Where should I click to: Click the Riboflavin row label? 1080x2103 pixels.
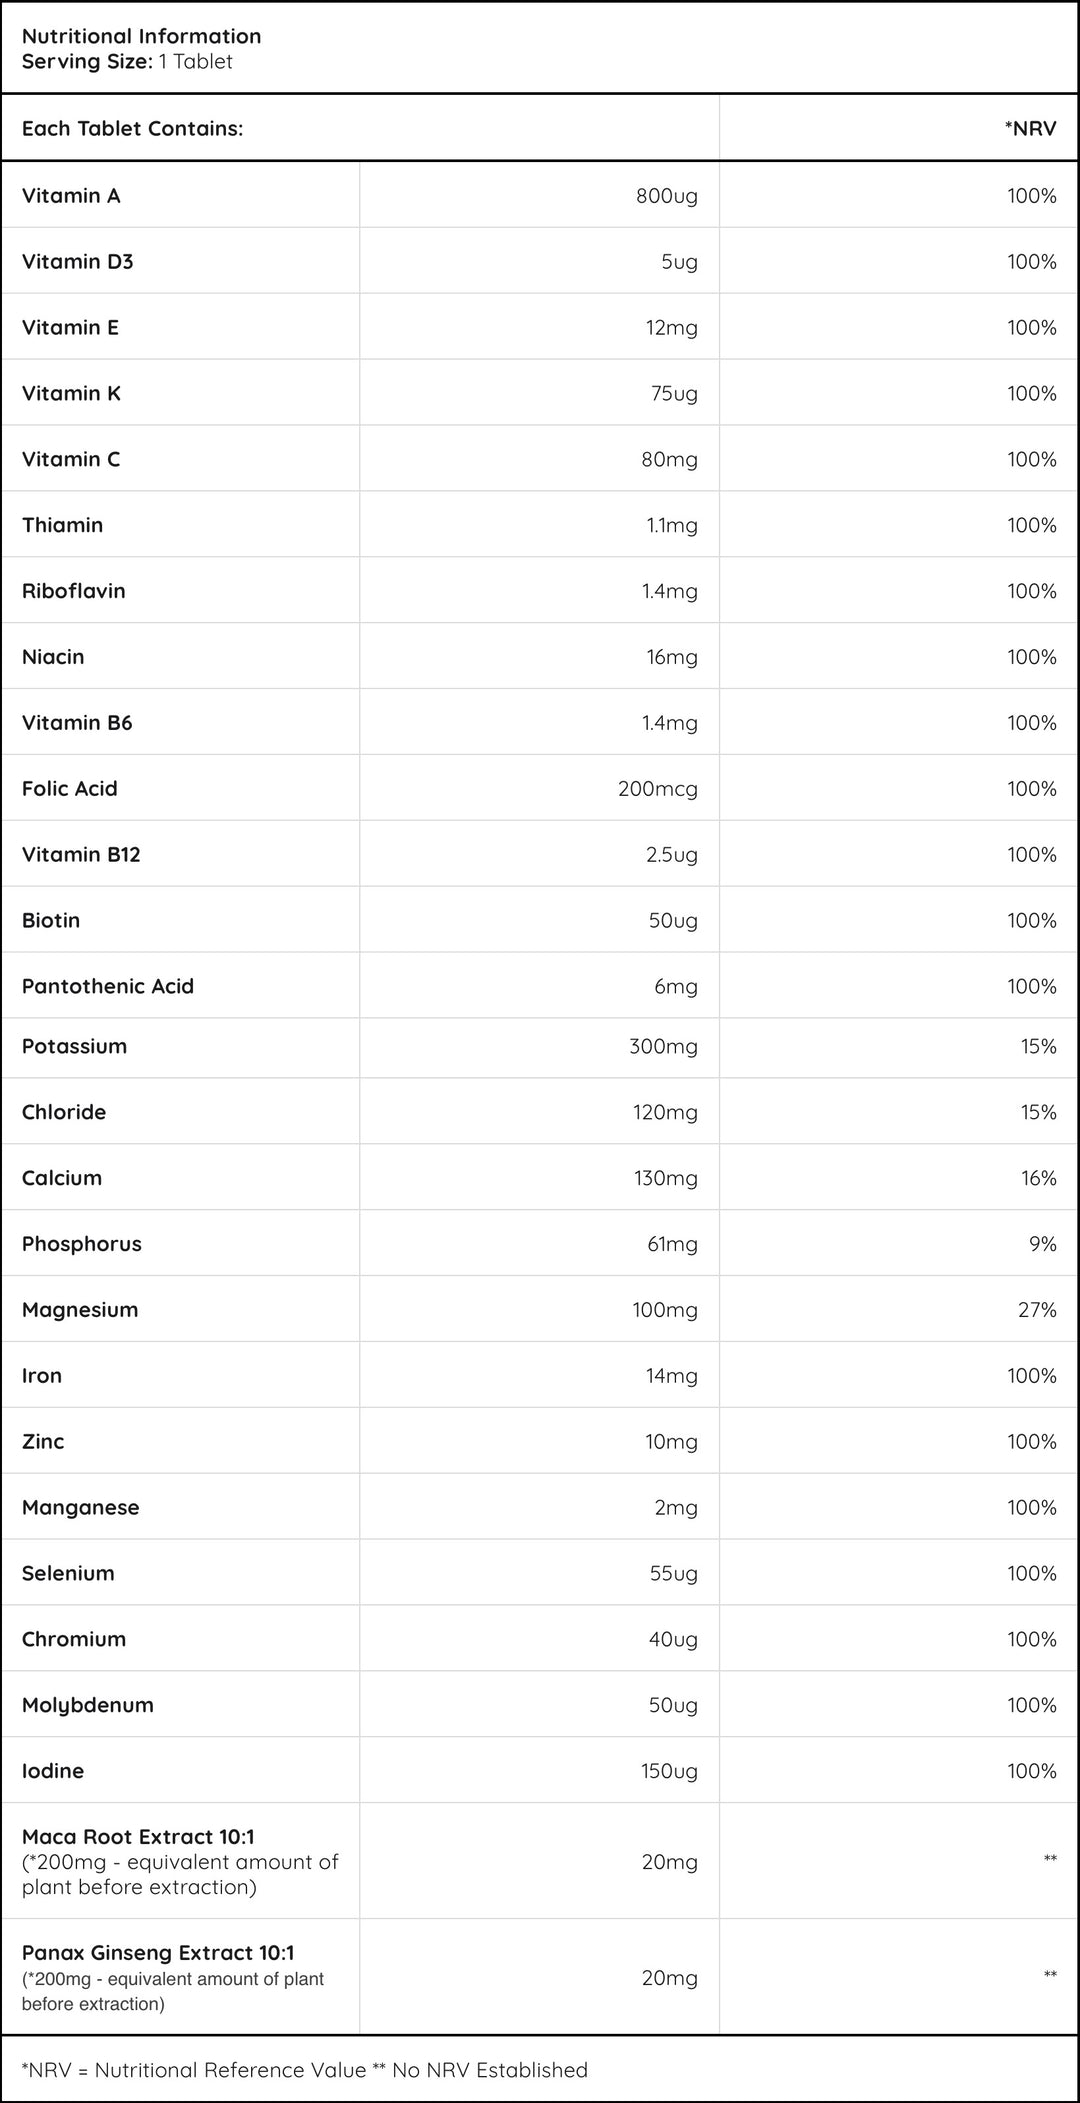pyautogui.click(x=74, y=591)
